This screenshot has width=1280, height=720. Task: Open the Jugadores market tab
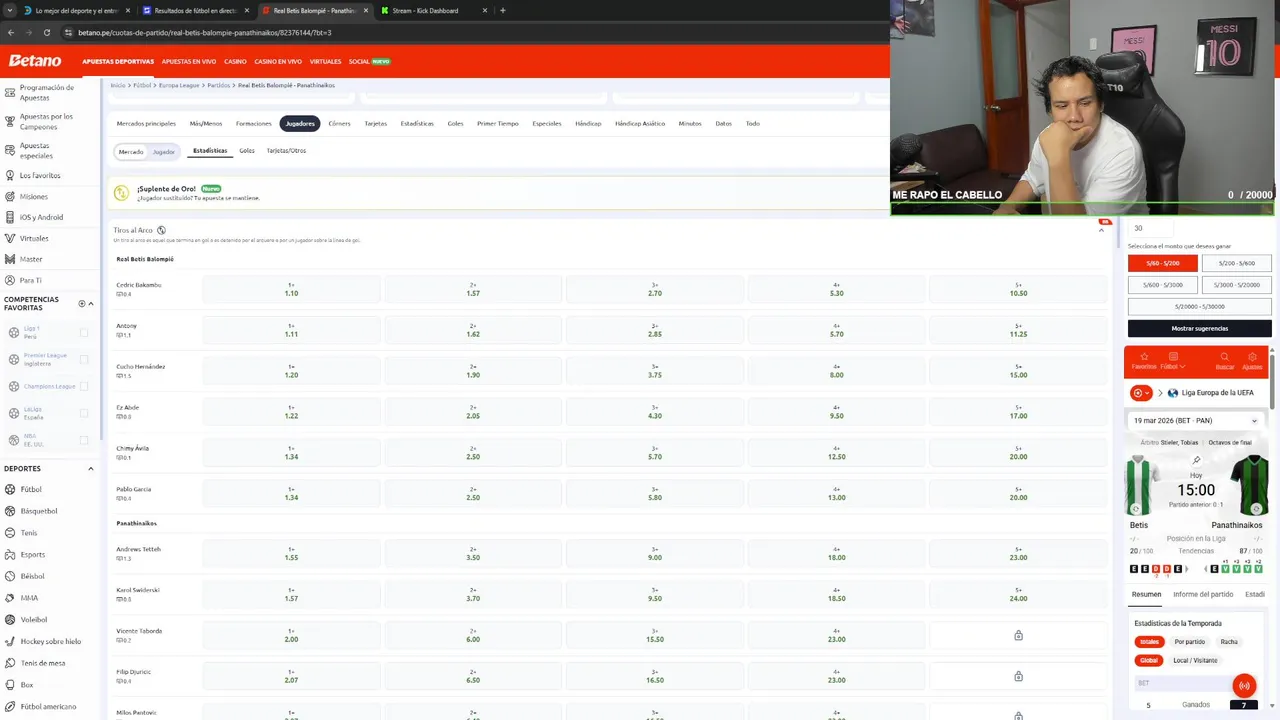300,123
